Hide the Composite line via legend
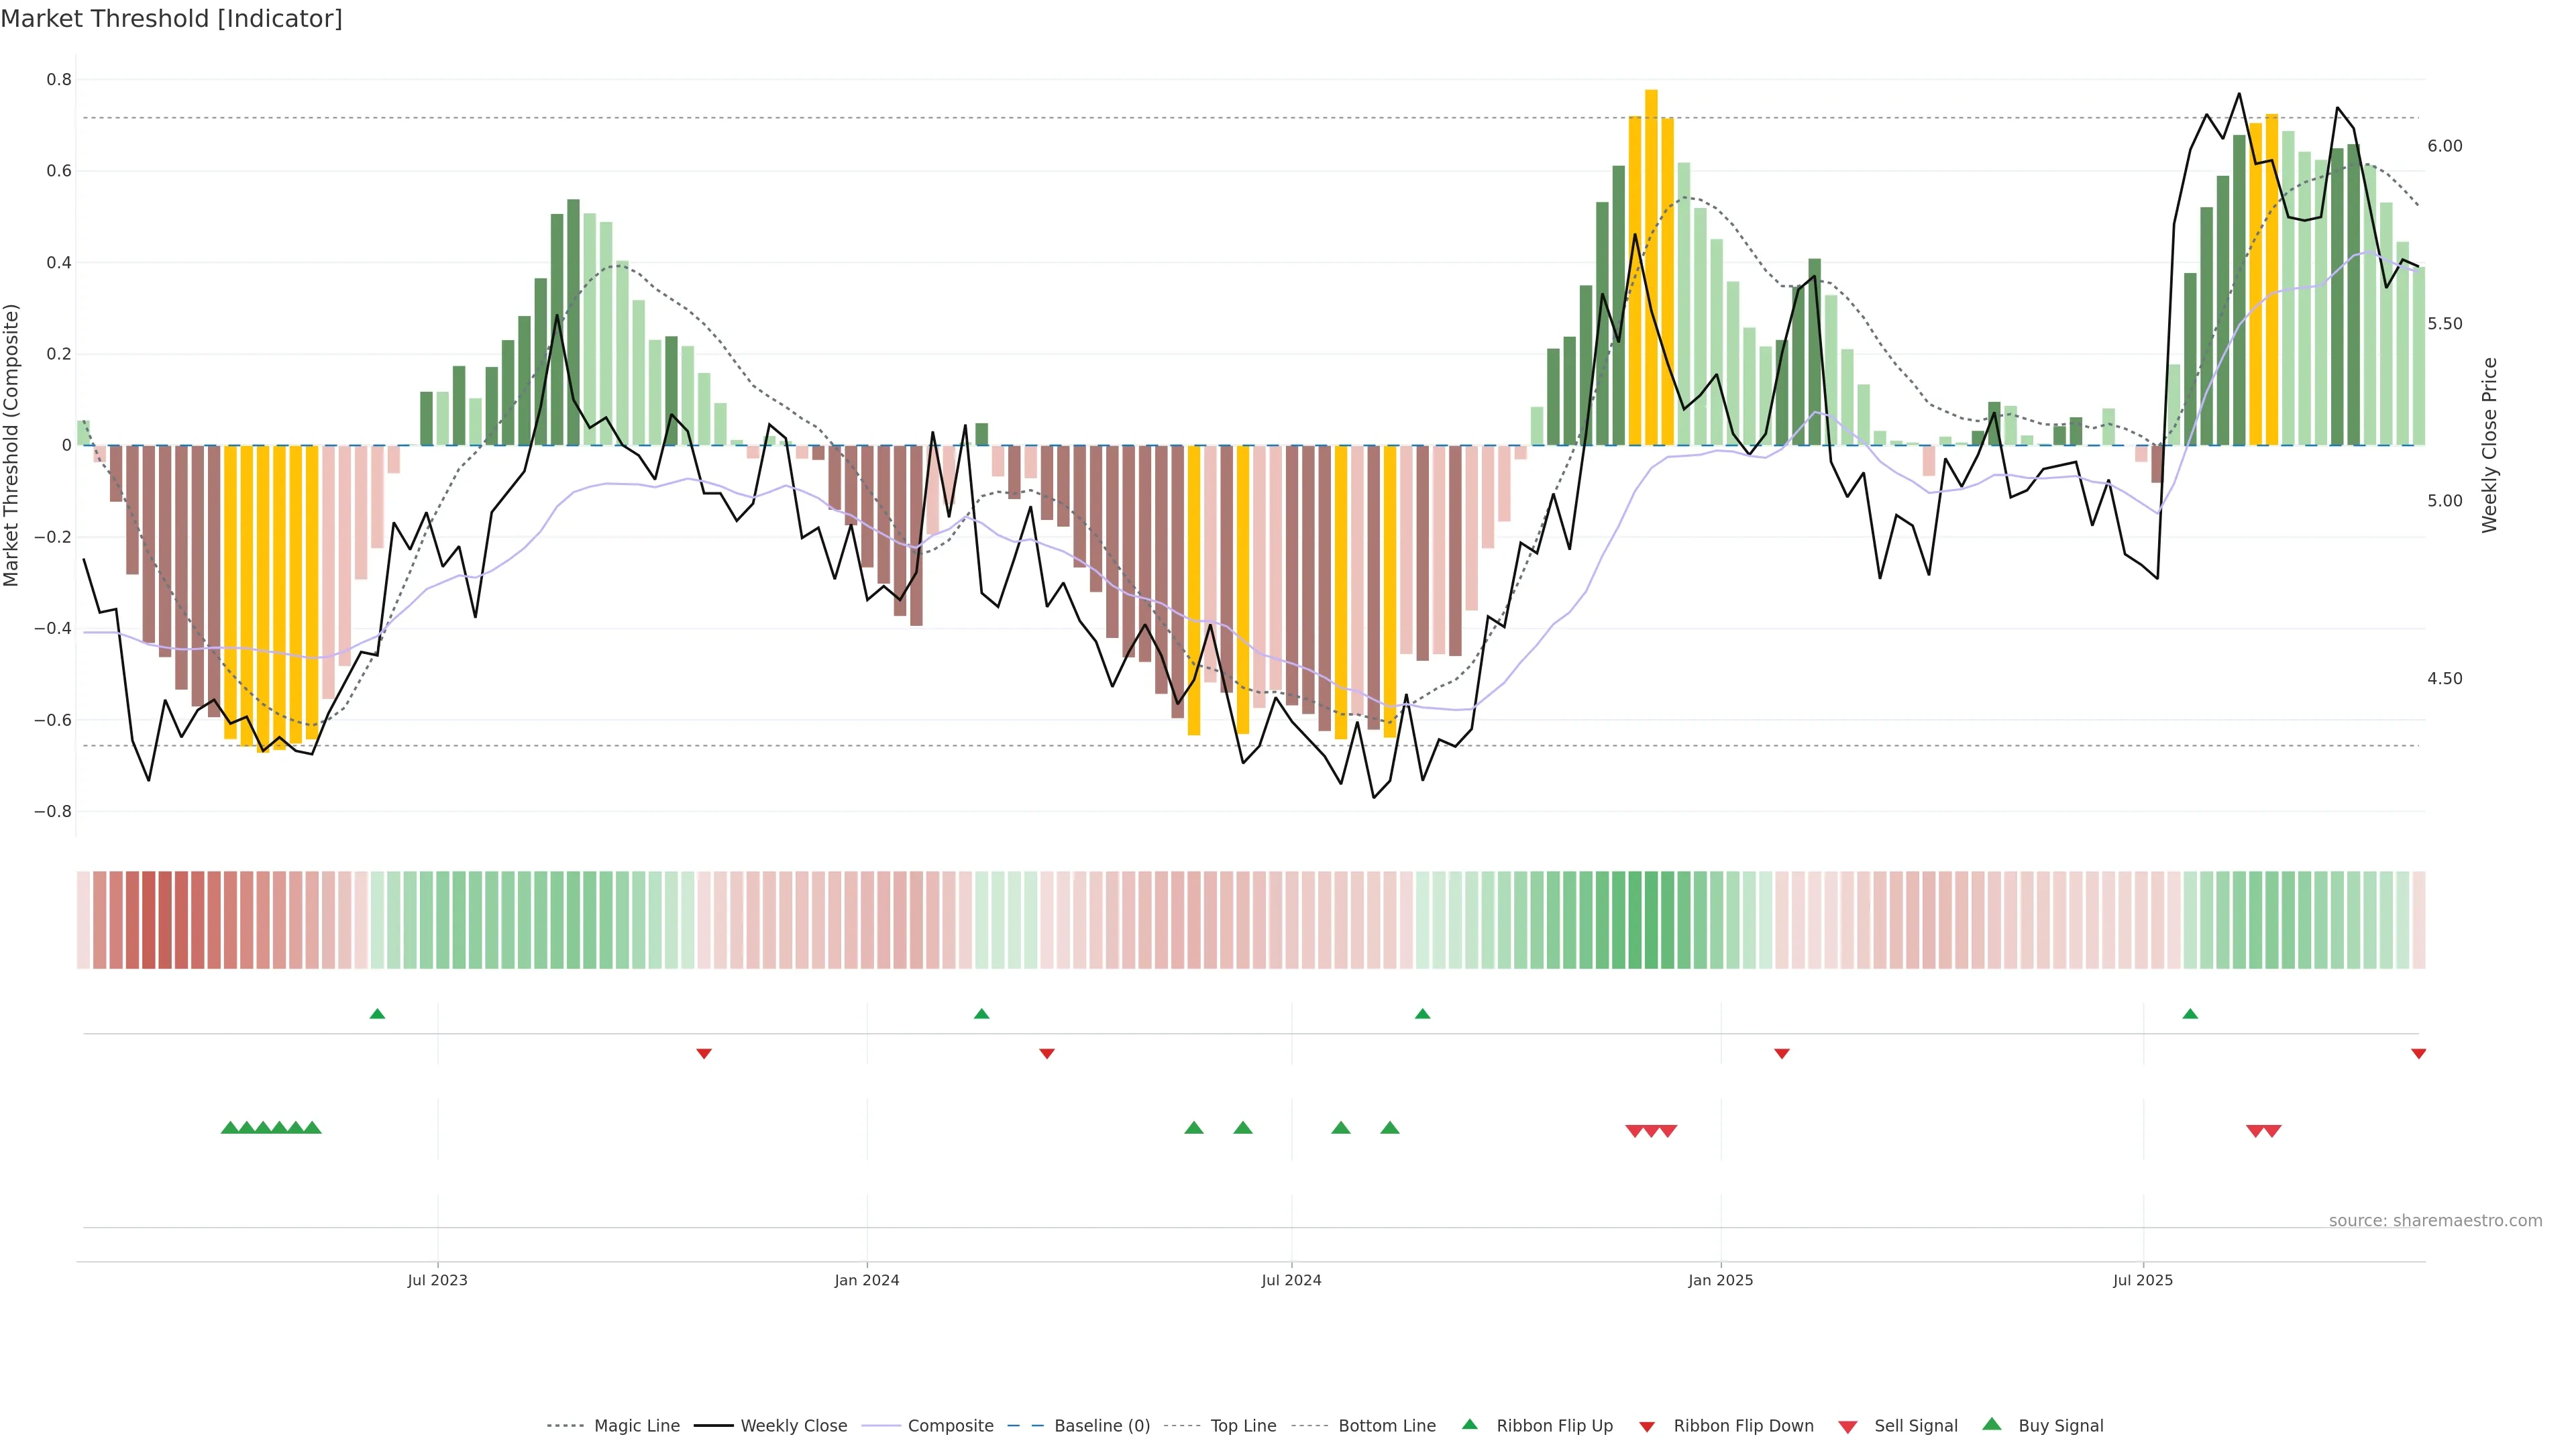 click(x=950, y=1426)
